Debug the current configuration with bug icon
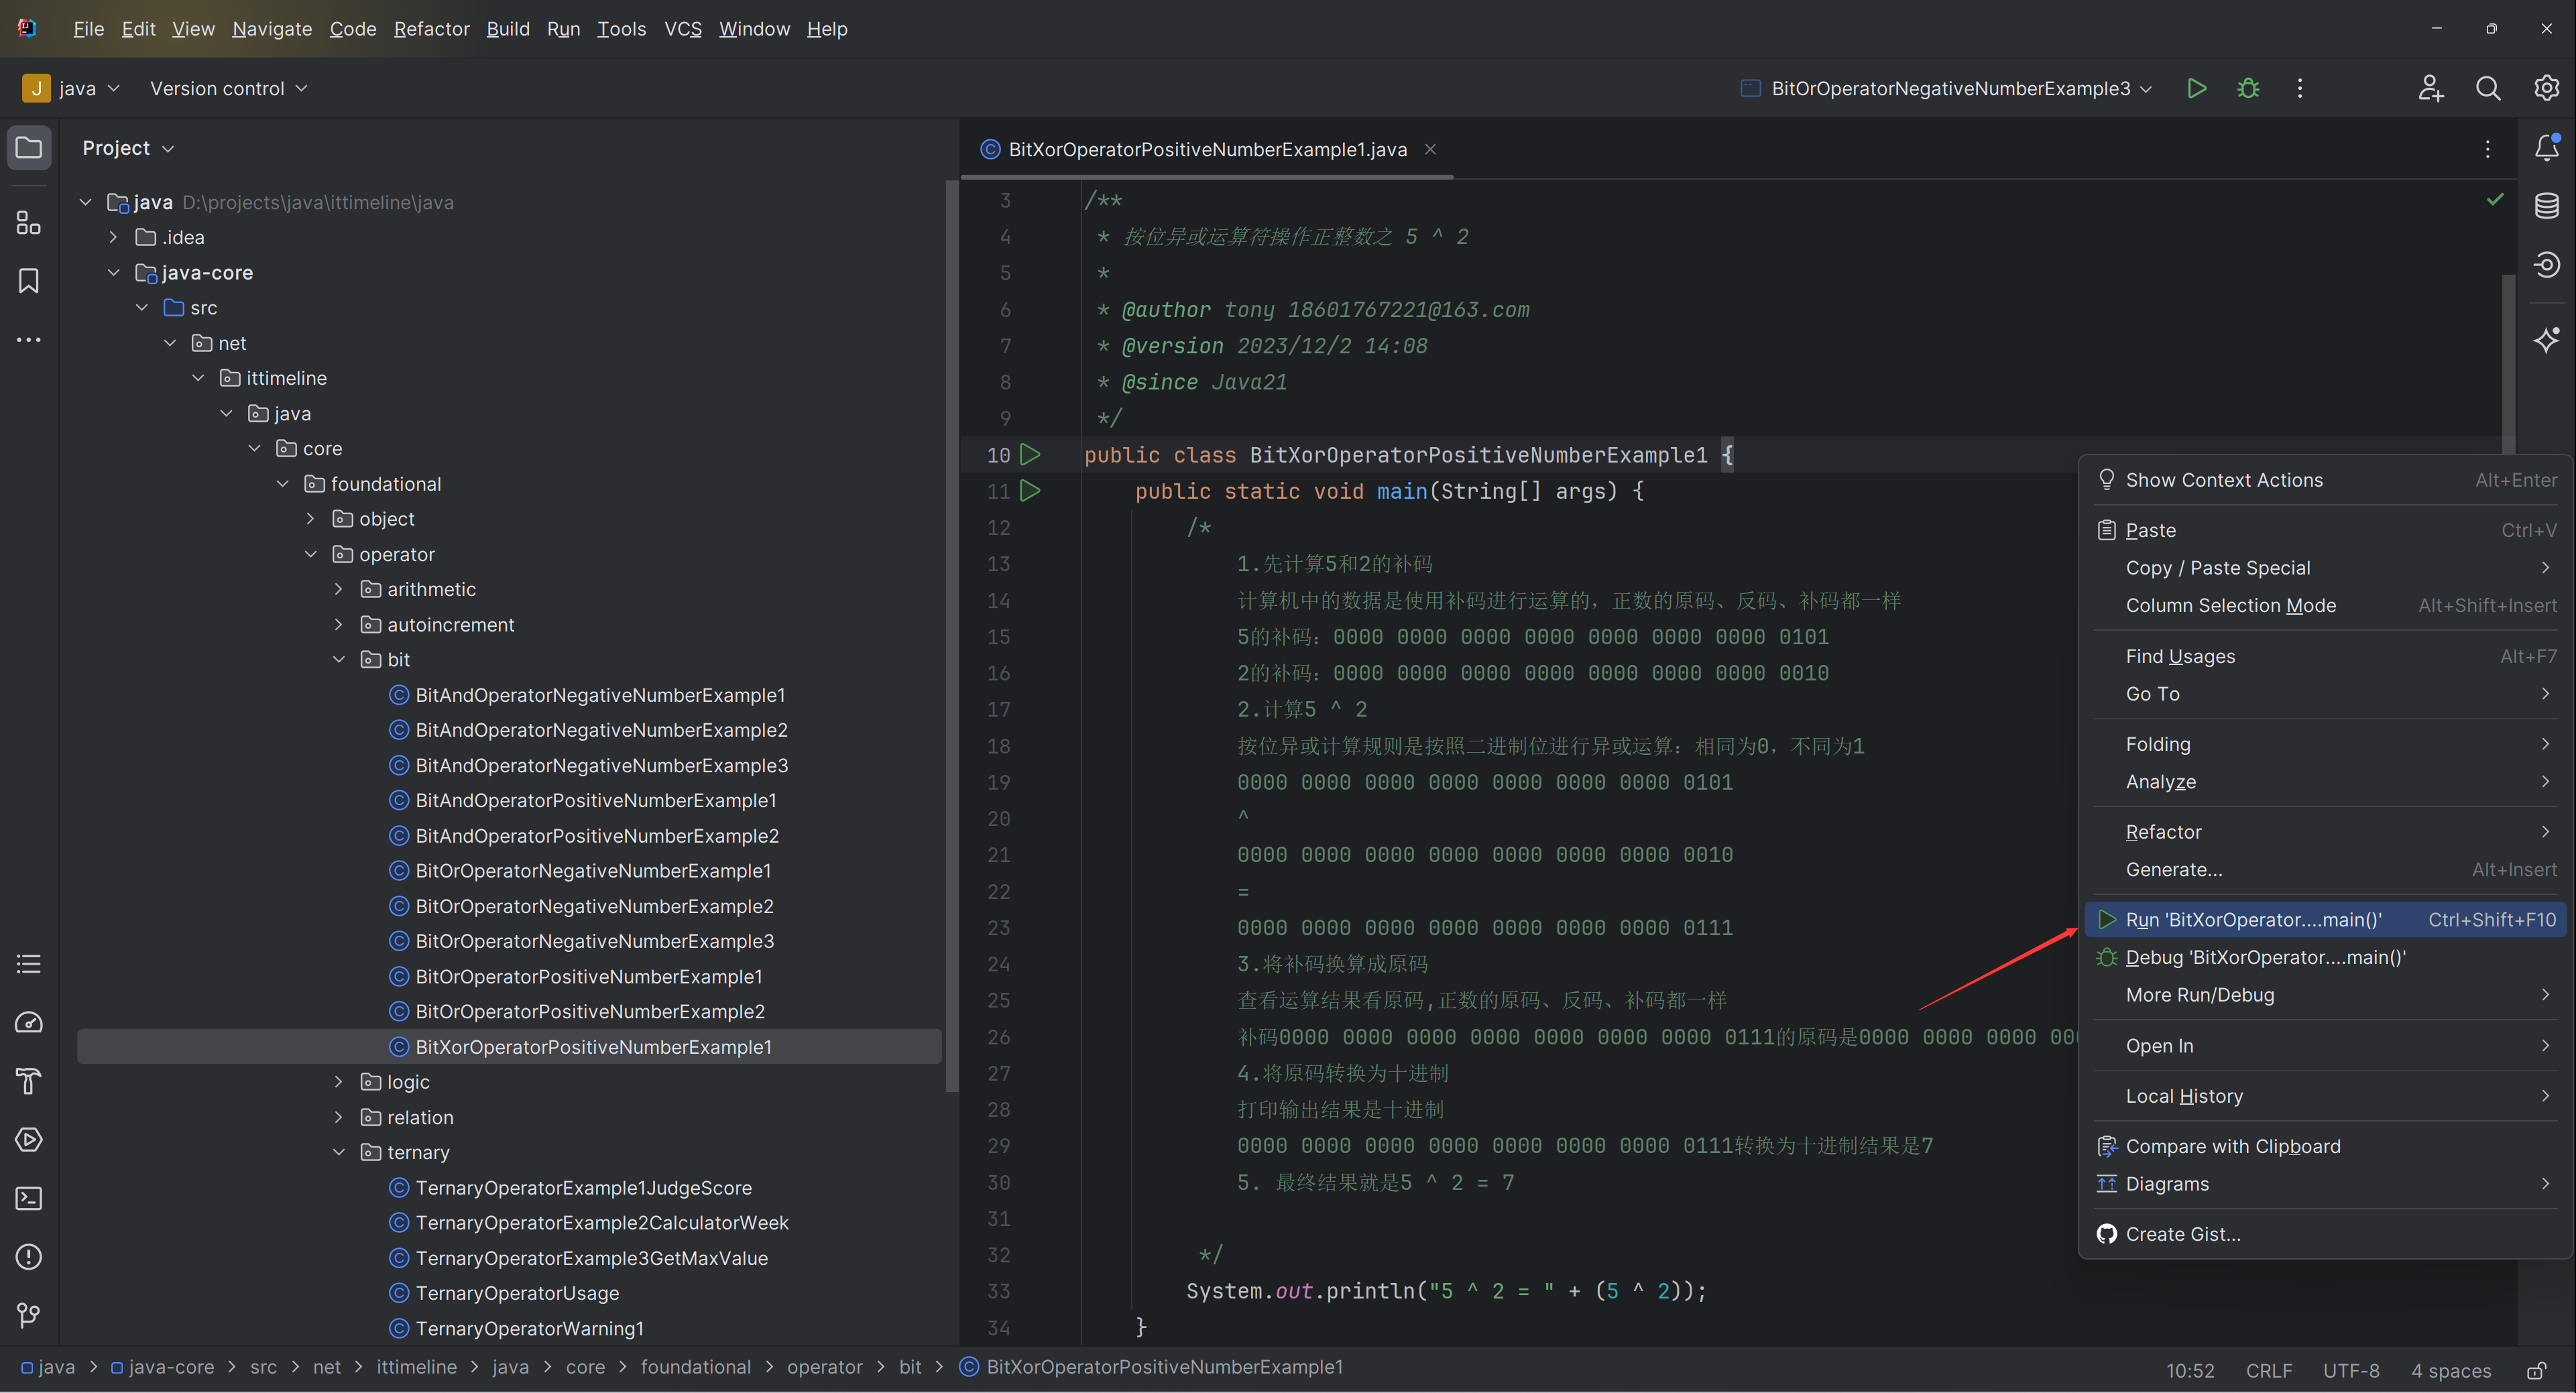2576x1393 pixels. coord(2248,88)
